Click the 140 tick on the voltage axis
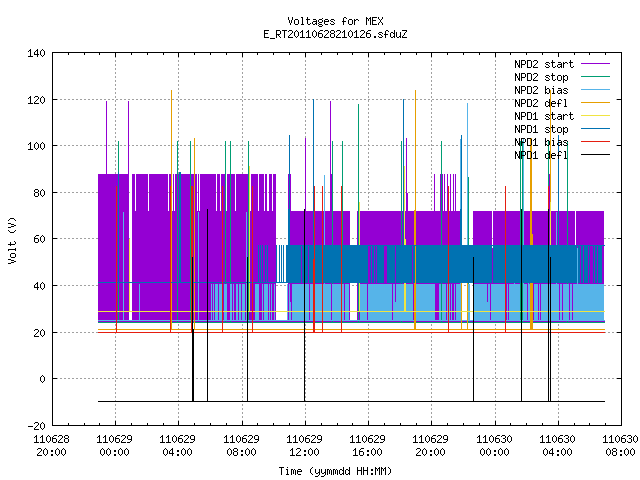This screenshot has height=480, width=640. (x=36, y=53)
